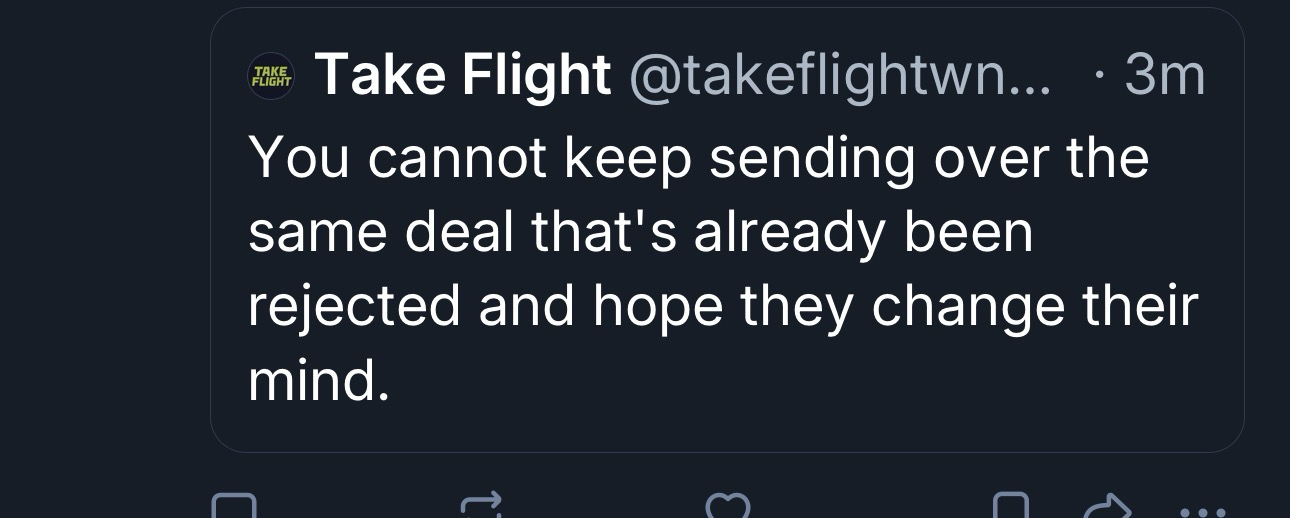The width and height of the screenshot is (1290, 518).
Task: Visit the @takeflightwn handle link
Action: (838, 76)
